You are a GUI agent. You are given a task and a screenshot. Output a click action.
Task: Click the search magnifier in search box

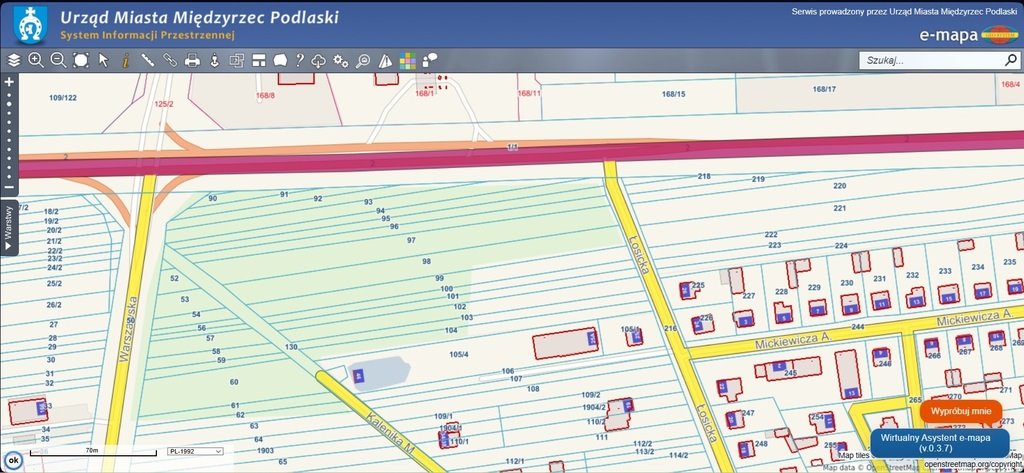pyautogui.click(x=1010, y=60)
